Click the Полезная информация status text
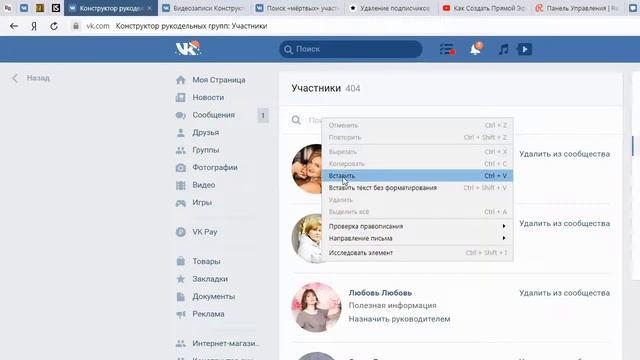The image size is (640, 360). [x=392, y=306]
